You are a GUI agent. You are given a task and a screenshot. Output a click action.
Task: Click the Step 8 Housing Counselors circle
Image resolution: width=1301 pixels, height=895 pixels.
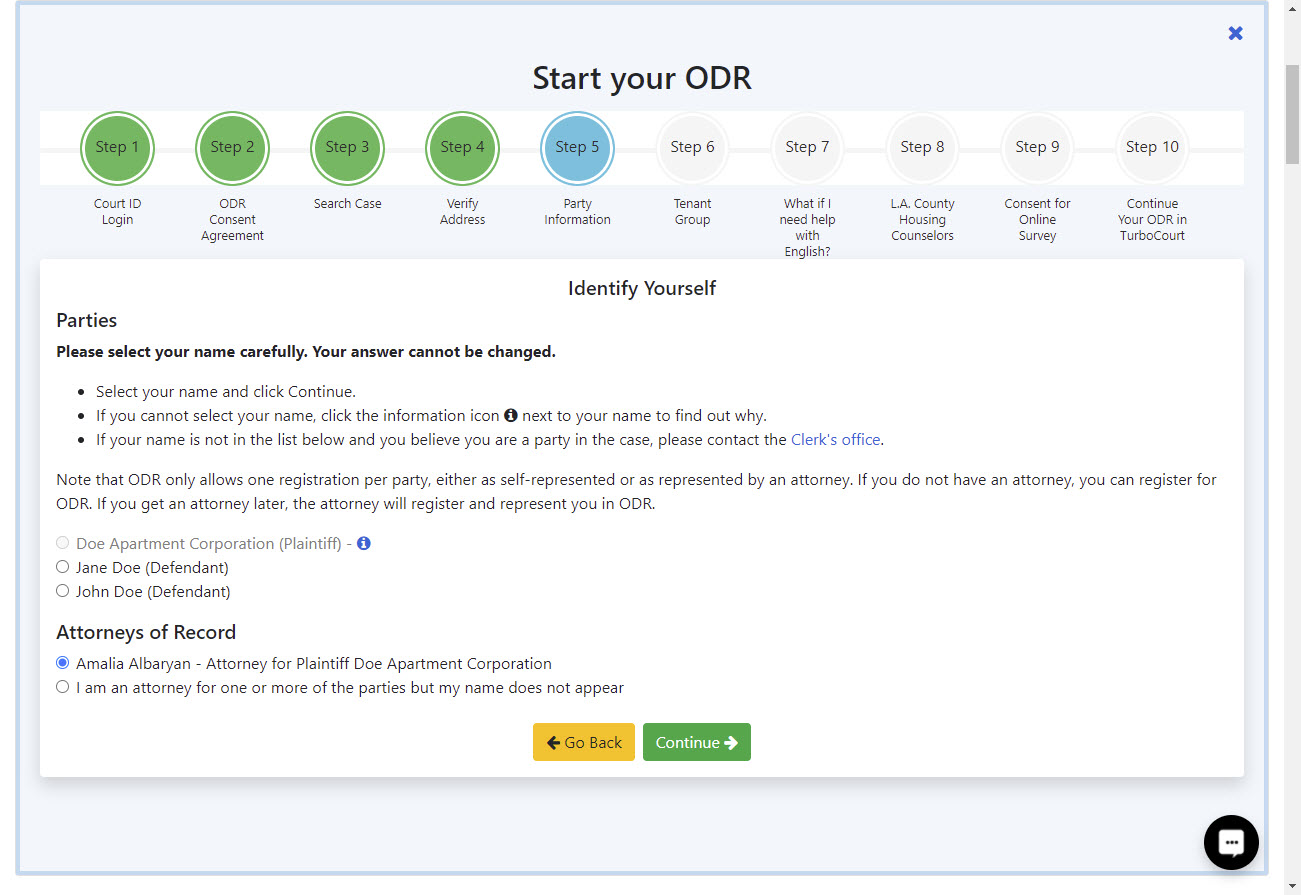922,147
